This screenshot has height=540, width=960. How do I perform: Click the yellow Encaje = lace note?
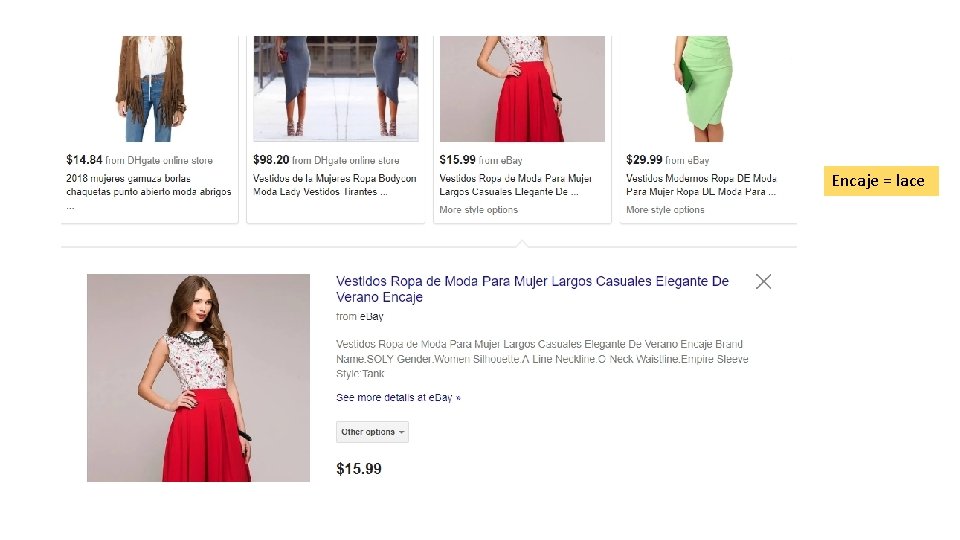point(881,181)
